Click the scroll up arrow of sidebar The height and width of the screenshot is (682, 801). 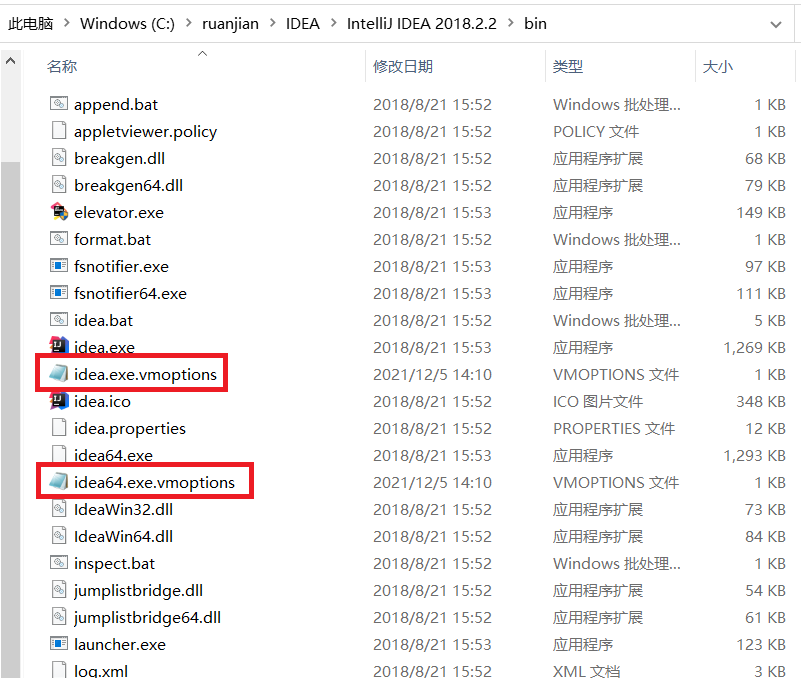click(10, 61)
